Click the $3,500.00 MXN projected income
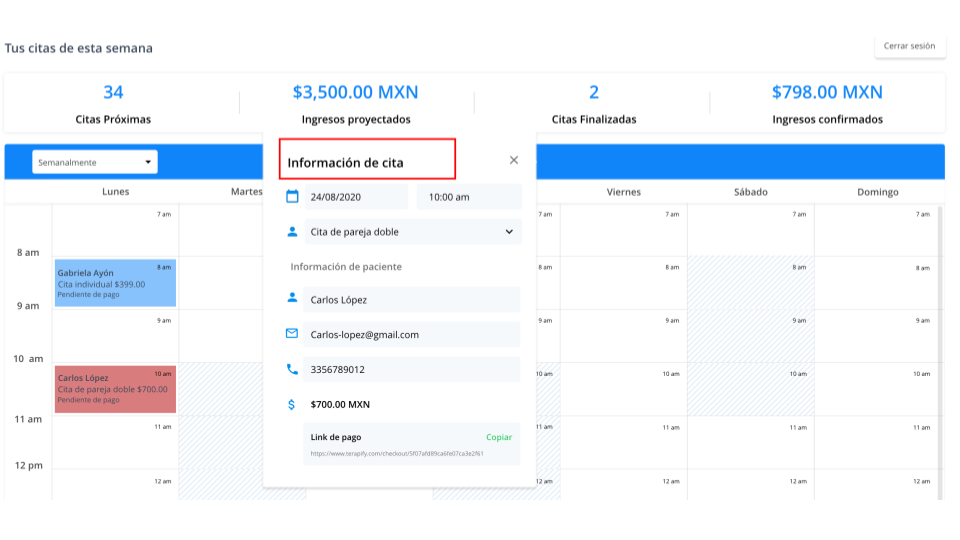Image resolution: width=960 pixels, height=540 pixels. click(355, 92)
